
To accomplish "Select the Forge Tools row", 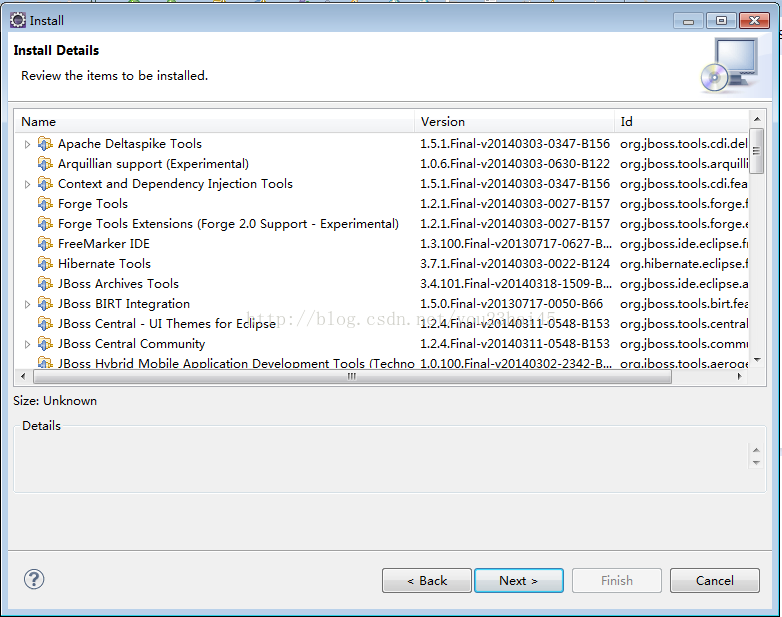I will click(x=382, y=204).
